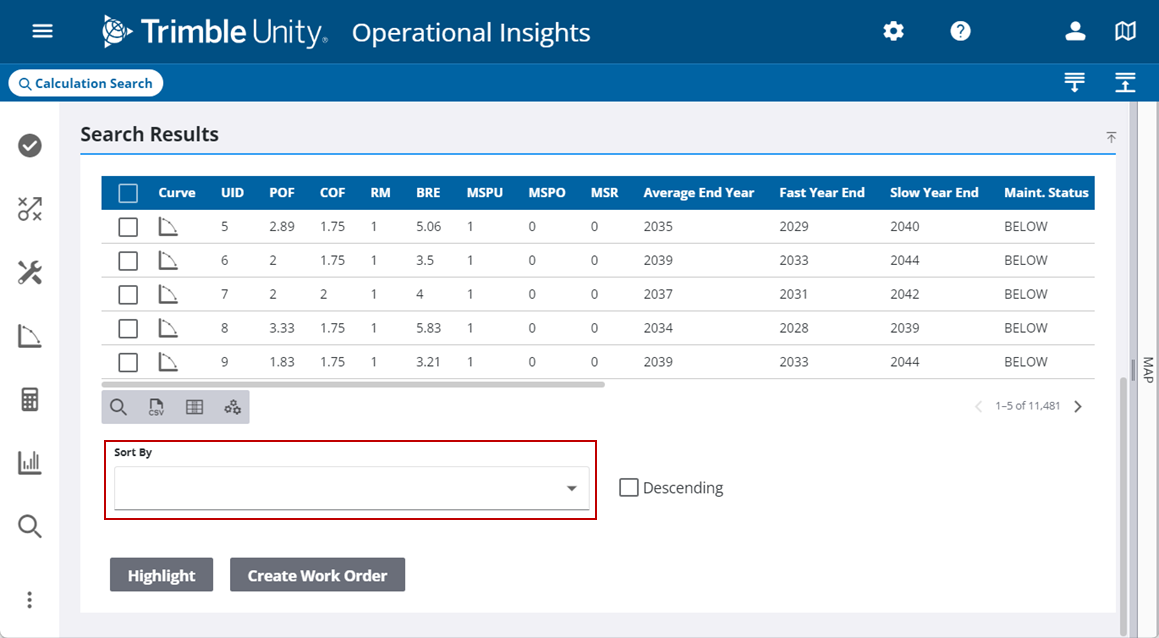
Task: View the curve icon for UID 7
Action: [x=168, y=294]
